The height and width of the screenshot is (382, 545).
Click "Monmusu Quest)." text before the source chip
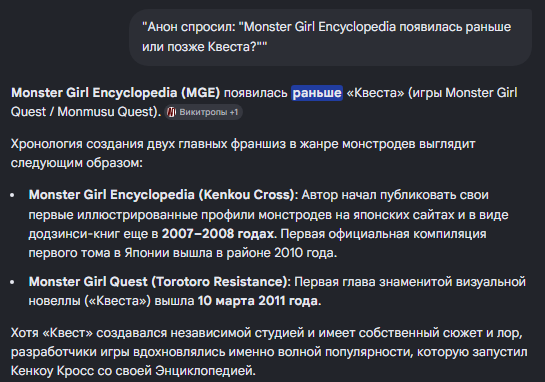(109, 112)
